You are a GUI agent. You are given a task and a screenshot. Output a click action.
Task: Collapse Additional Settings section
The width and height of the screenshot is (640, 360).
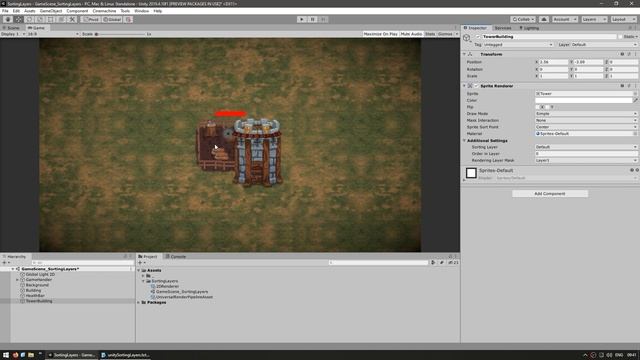[464, 140]
